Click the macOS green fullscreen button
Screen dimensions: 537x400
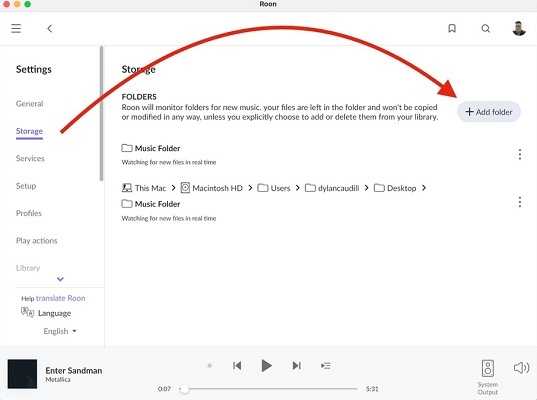tap(28, 4)
